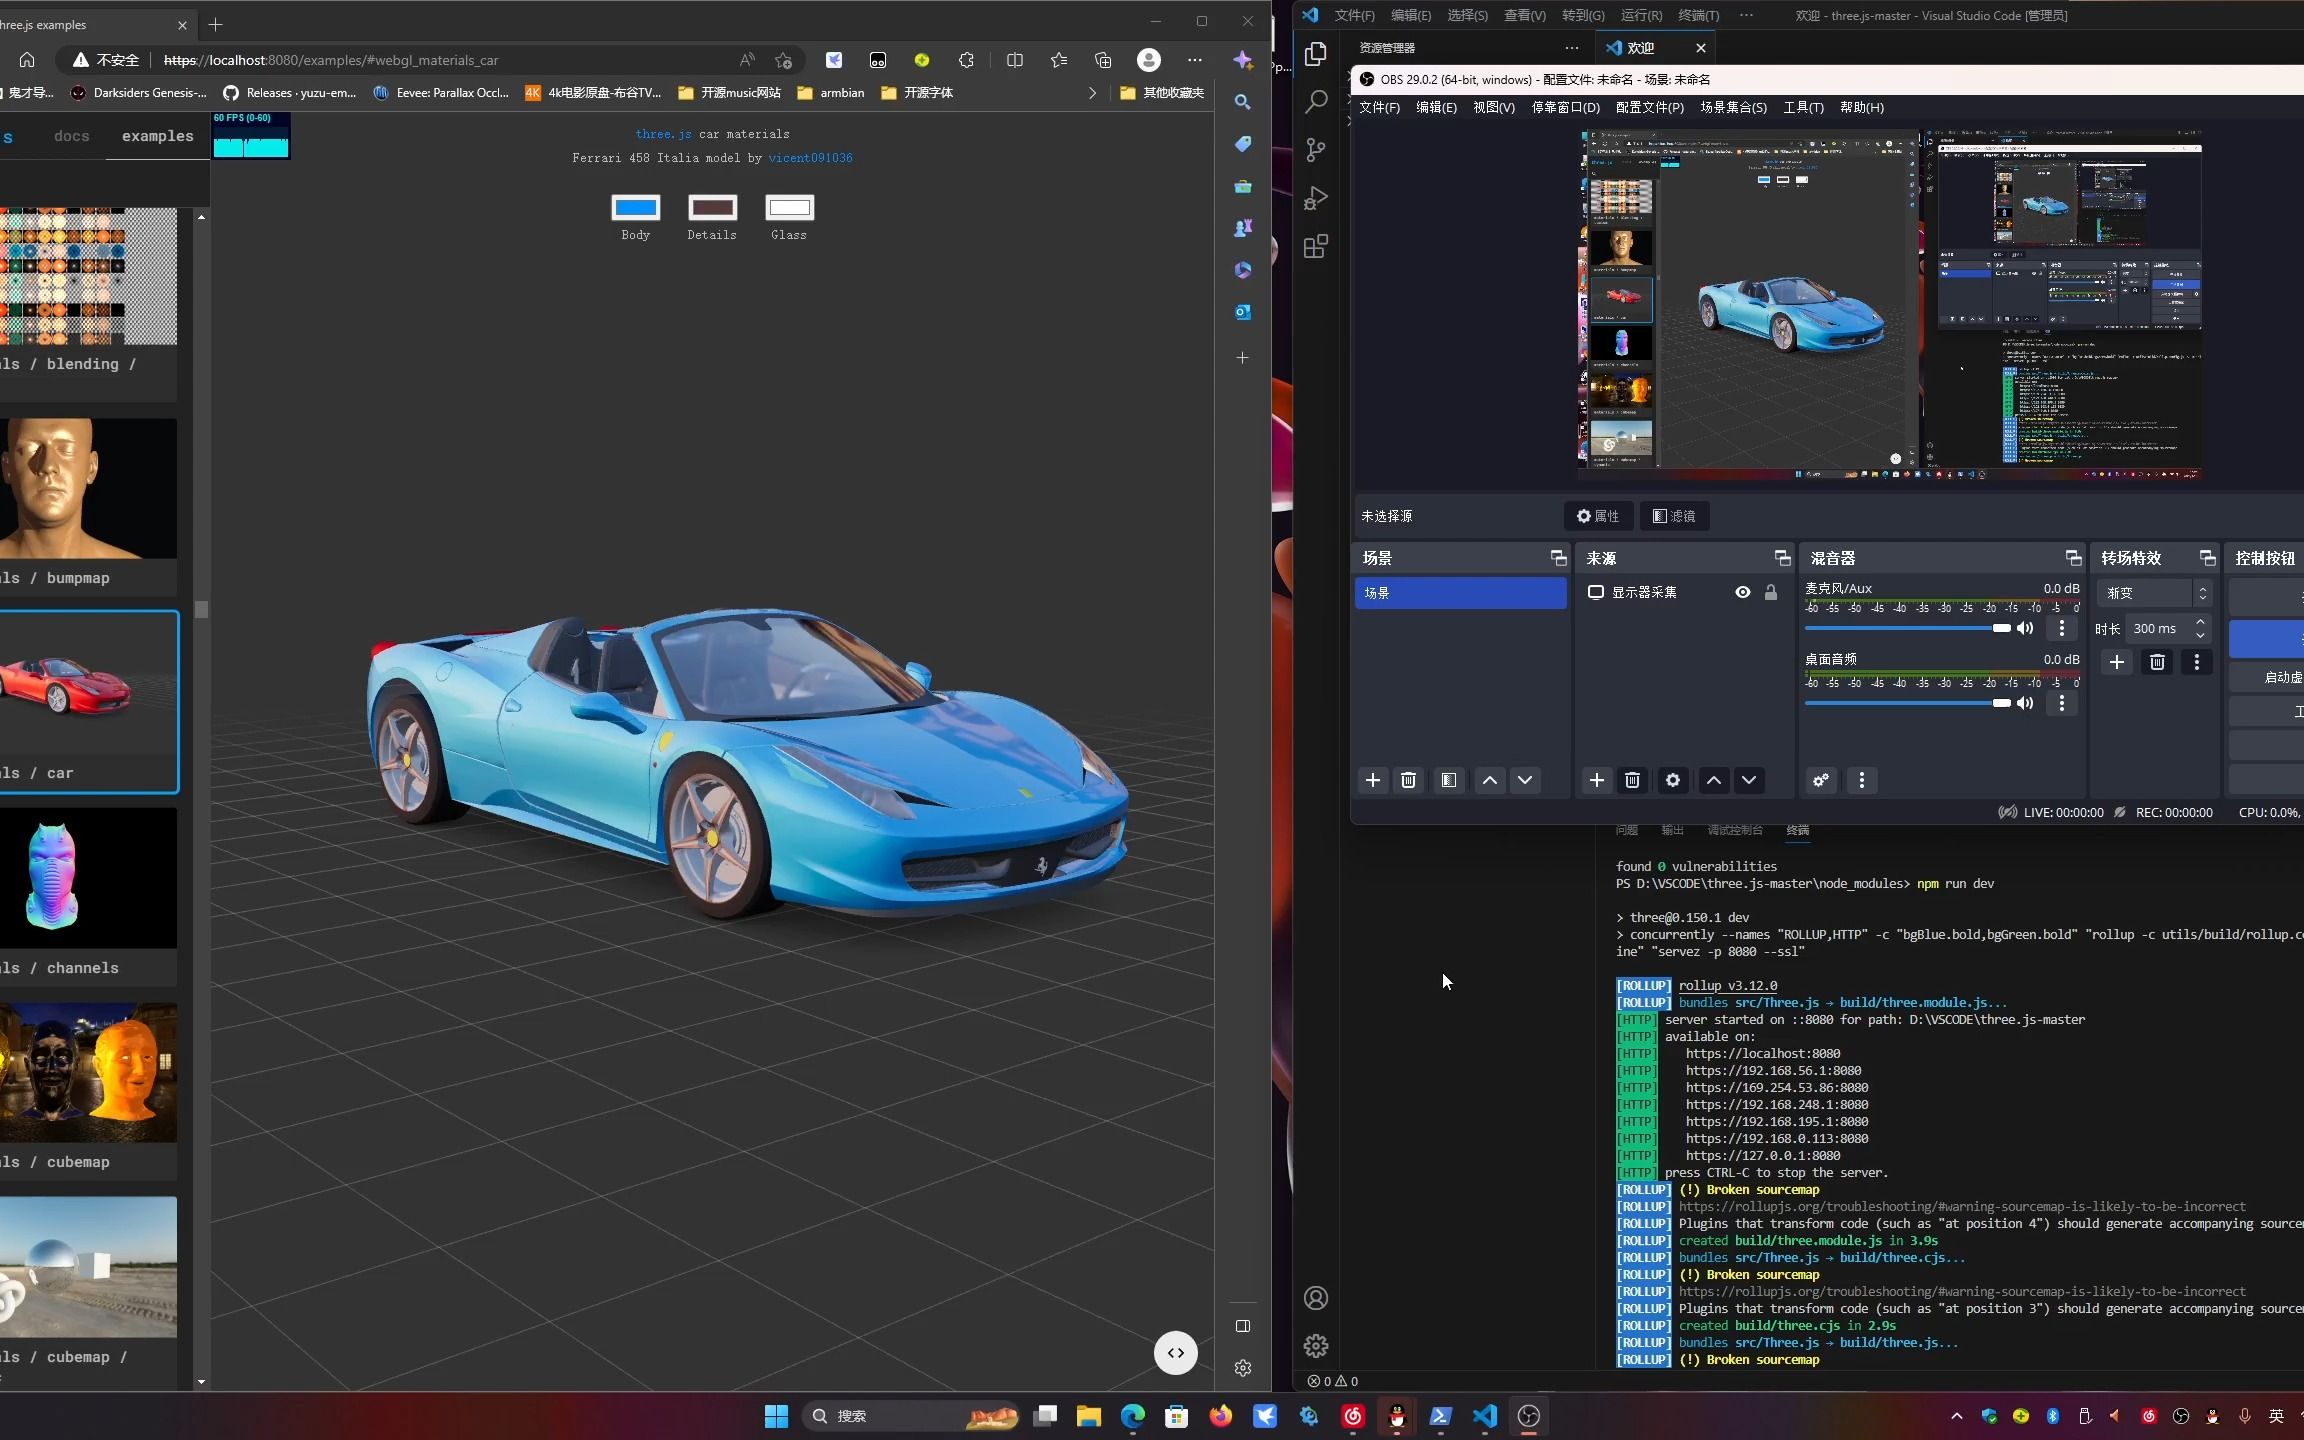Open VS Code explorer panel more actions dots

[1572, 48]
